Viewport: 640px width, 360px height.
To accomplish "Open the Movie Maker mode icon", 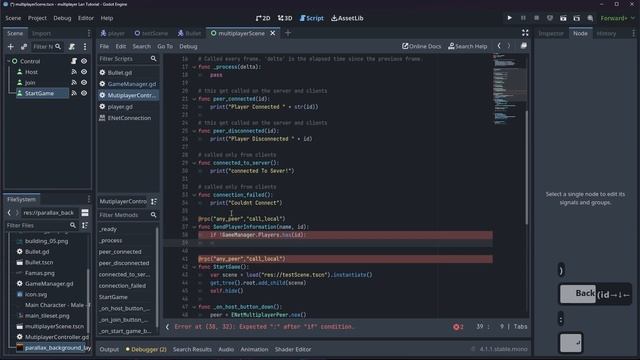I will [590, 18].
